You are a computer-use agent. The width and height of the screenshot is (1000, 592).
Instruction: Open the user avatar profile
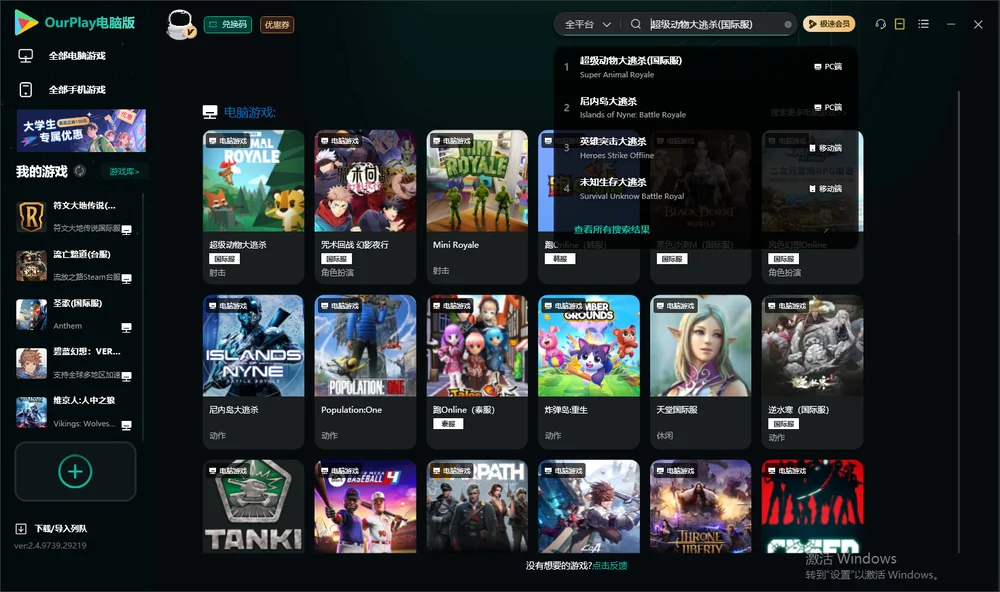[x=181, y=24]
